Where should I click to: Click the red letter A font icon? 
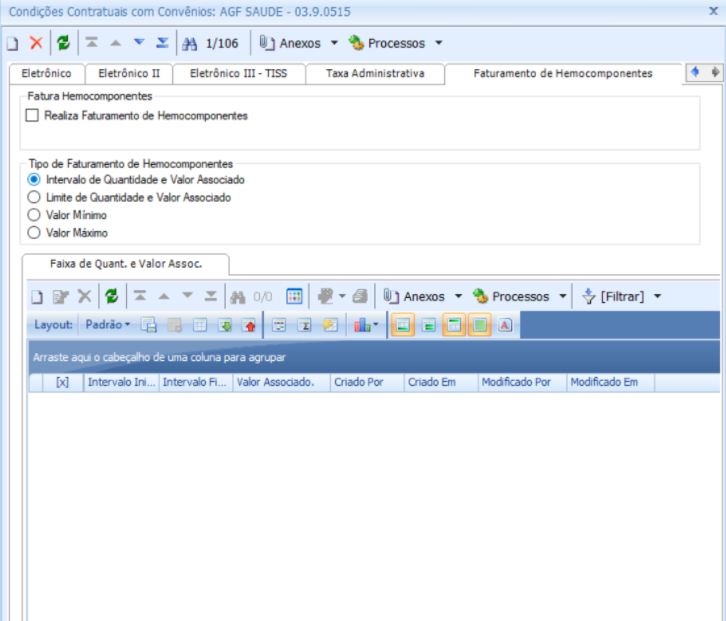pyautogui.click(x=505, y=325)
